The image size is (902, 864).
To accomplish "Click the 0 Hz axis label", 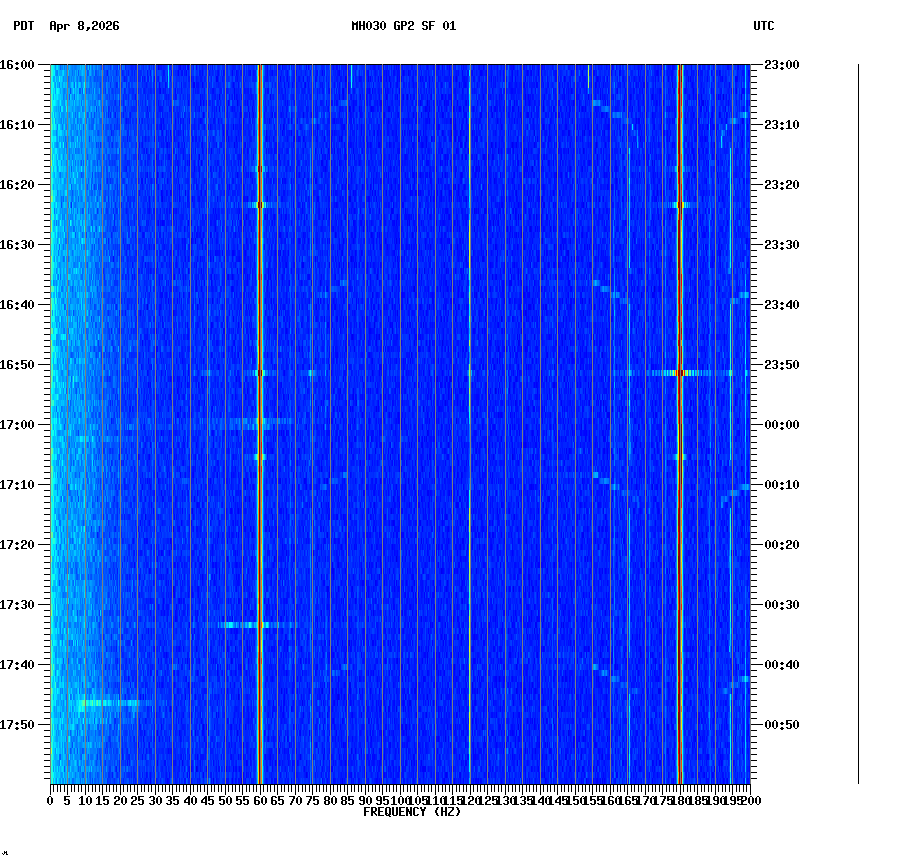I will (48, 801).
